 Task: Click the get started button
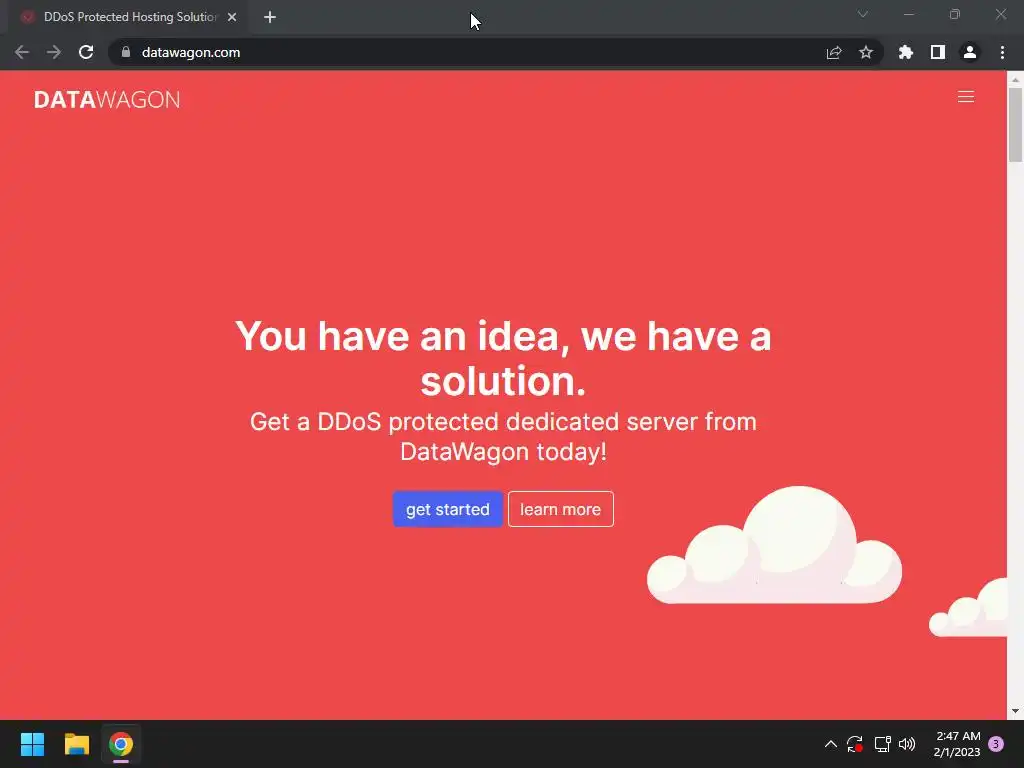447,509
